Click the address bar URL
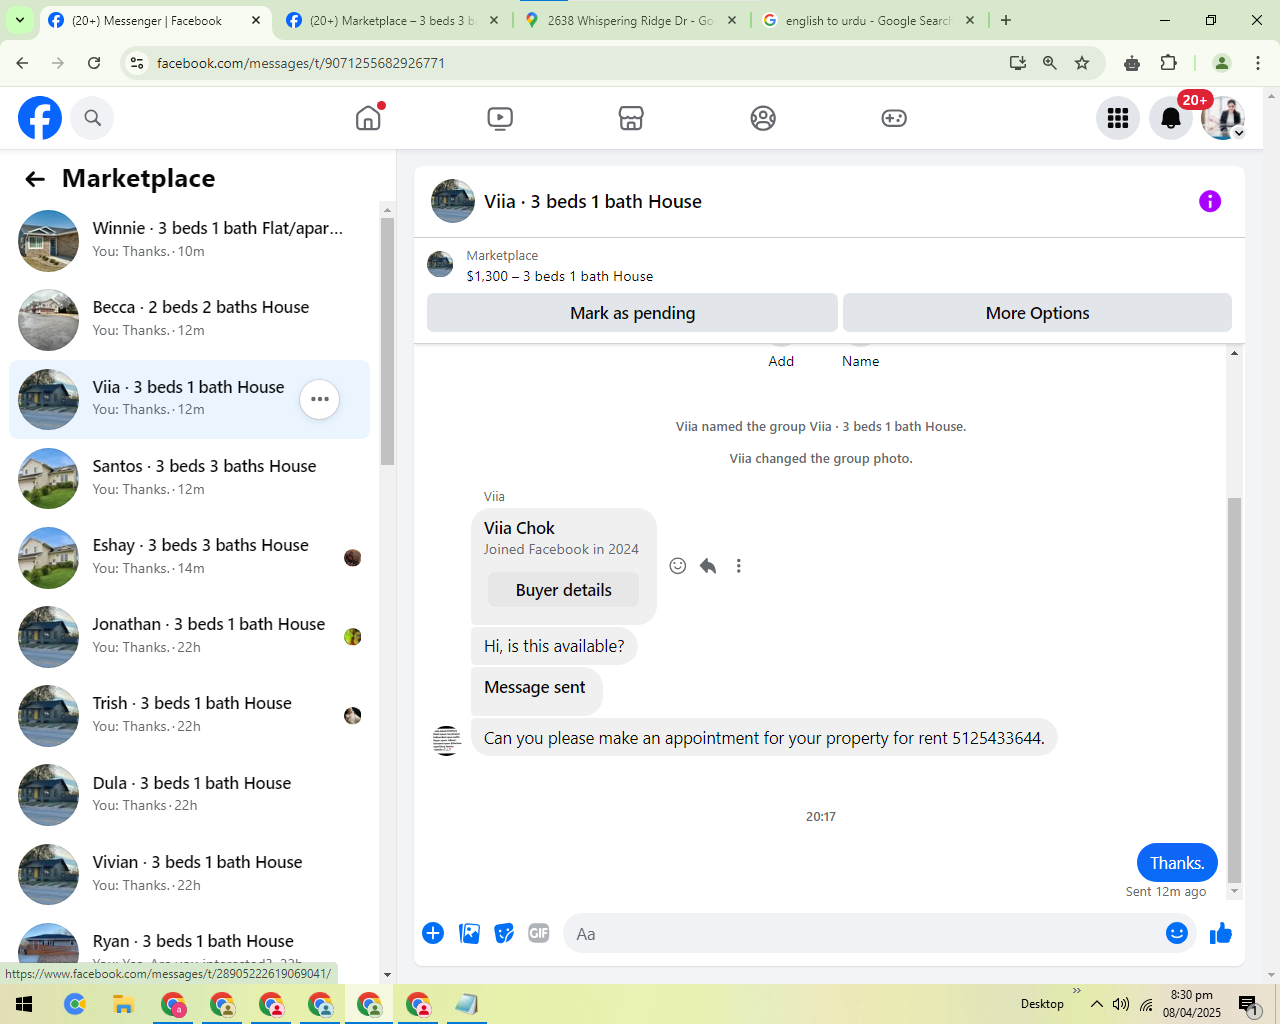Viewport: 1280px width, 1024px height. click(x=301, y=63)
